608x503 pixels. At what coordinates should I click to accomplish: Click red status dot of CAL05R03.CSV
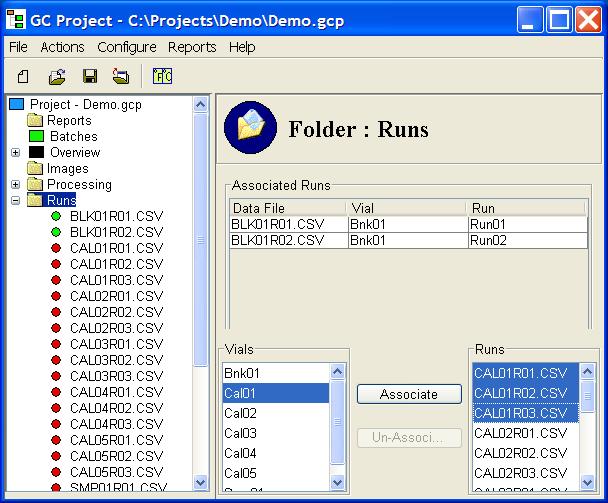pos(56,472)
